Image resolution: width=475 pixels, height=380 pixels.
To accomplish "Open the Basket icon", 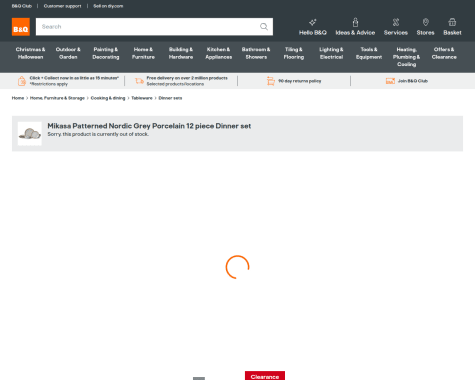I will 452,22.
